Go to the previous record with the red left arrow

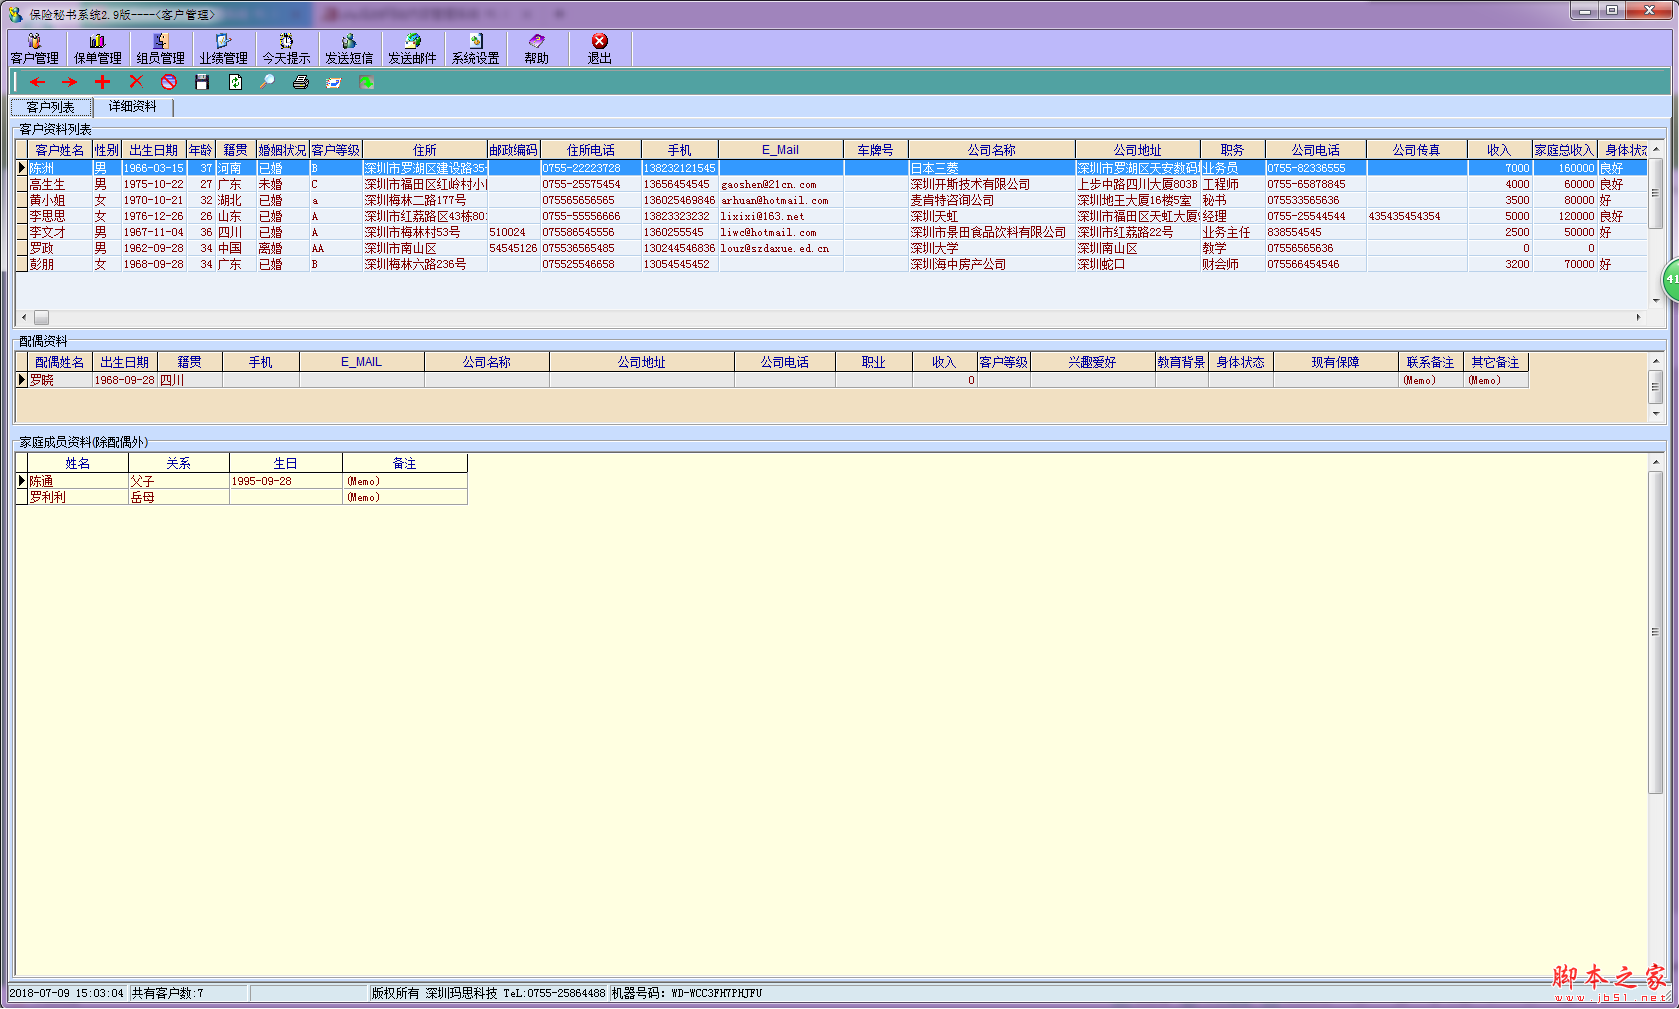click(38, 82)
